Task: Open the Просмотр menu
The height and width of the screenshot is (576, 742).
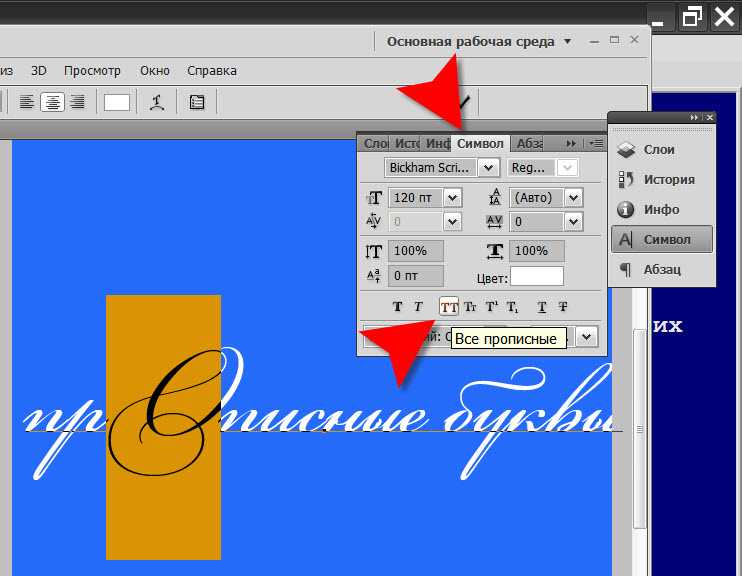Action: pos(92,71)
